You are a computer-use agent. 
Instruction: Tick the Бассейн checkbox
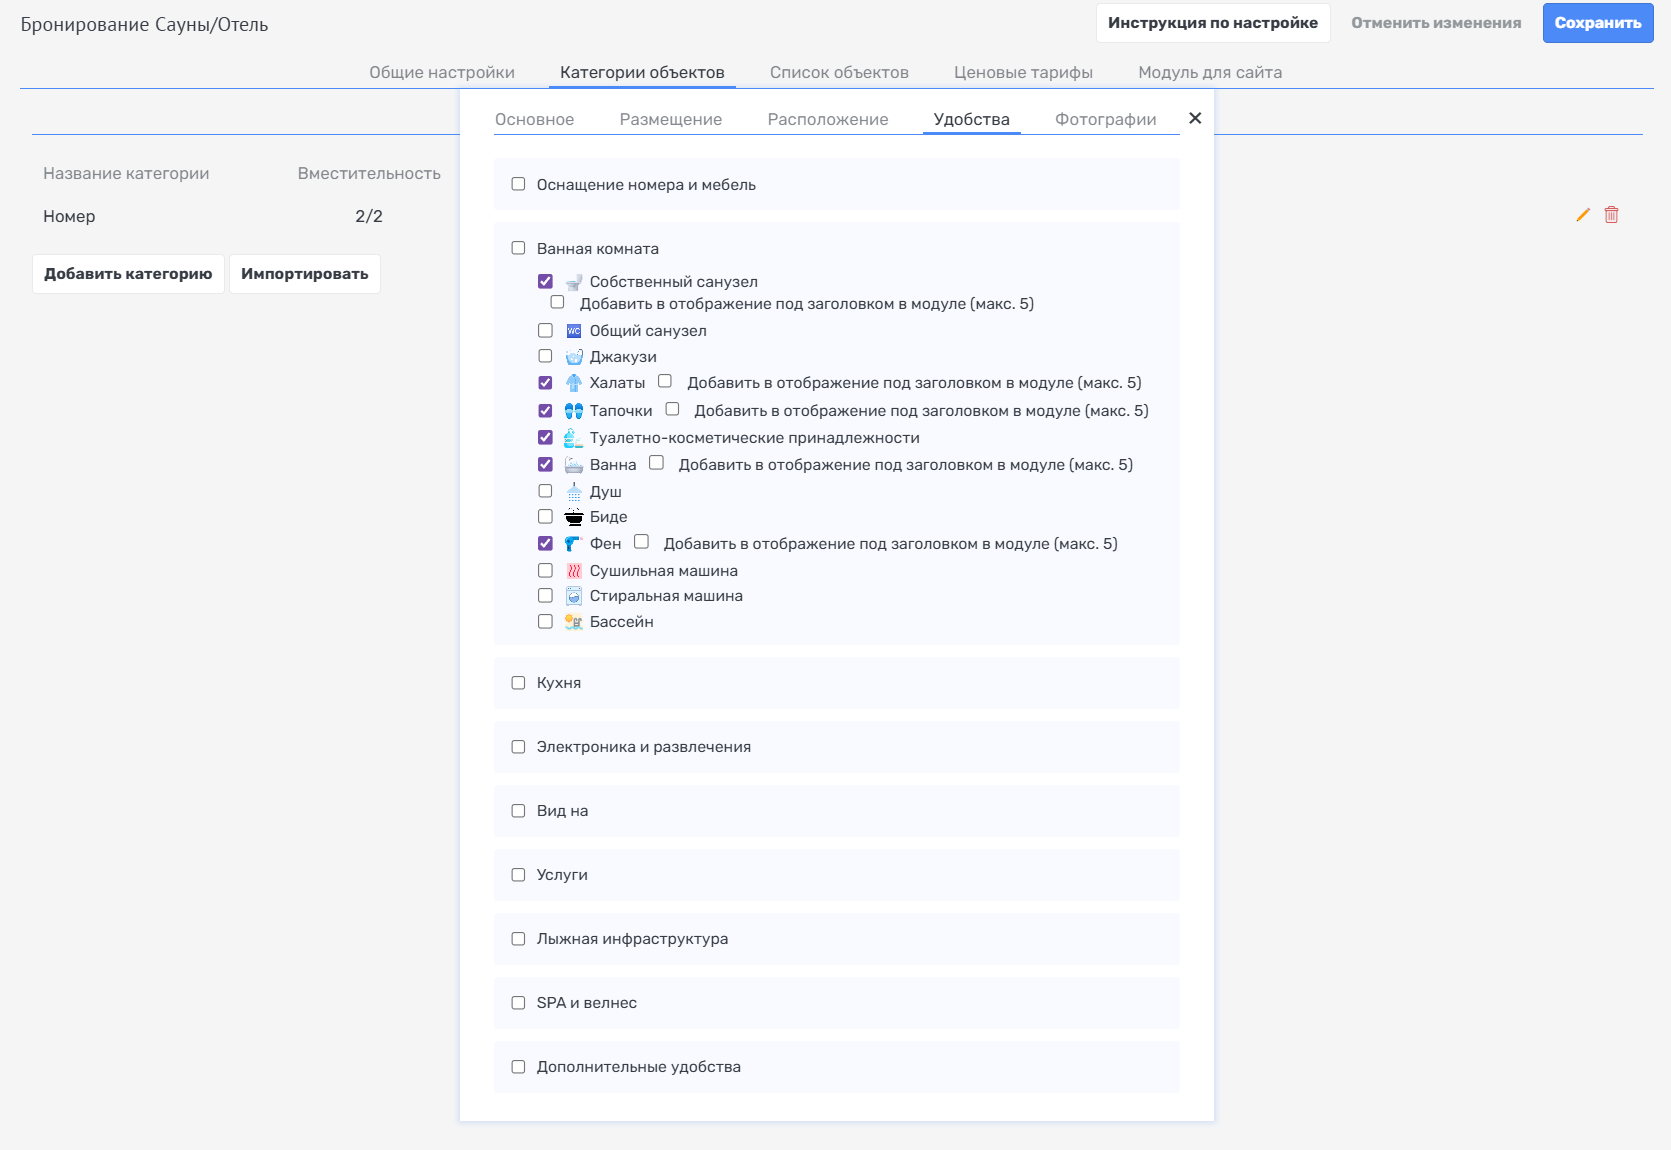point(545,622)
